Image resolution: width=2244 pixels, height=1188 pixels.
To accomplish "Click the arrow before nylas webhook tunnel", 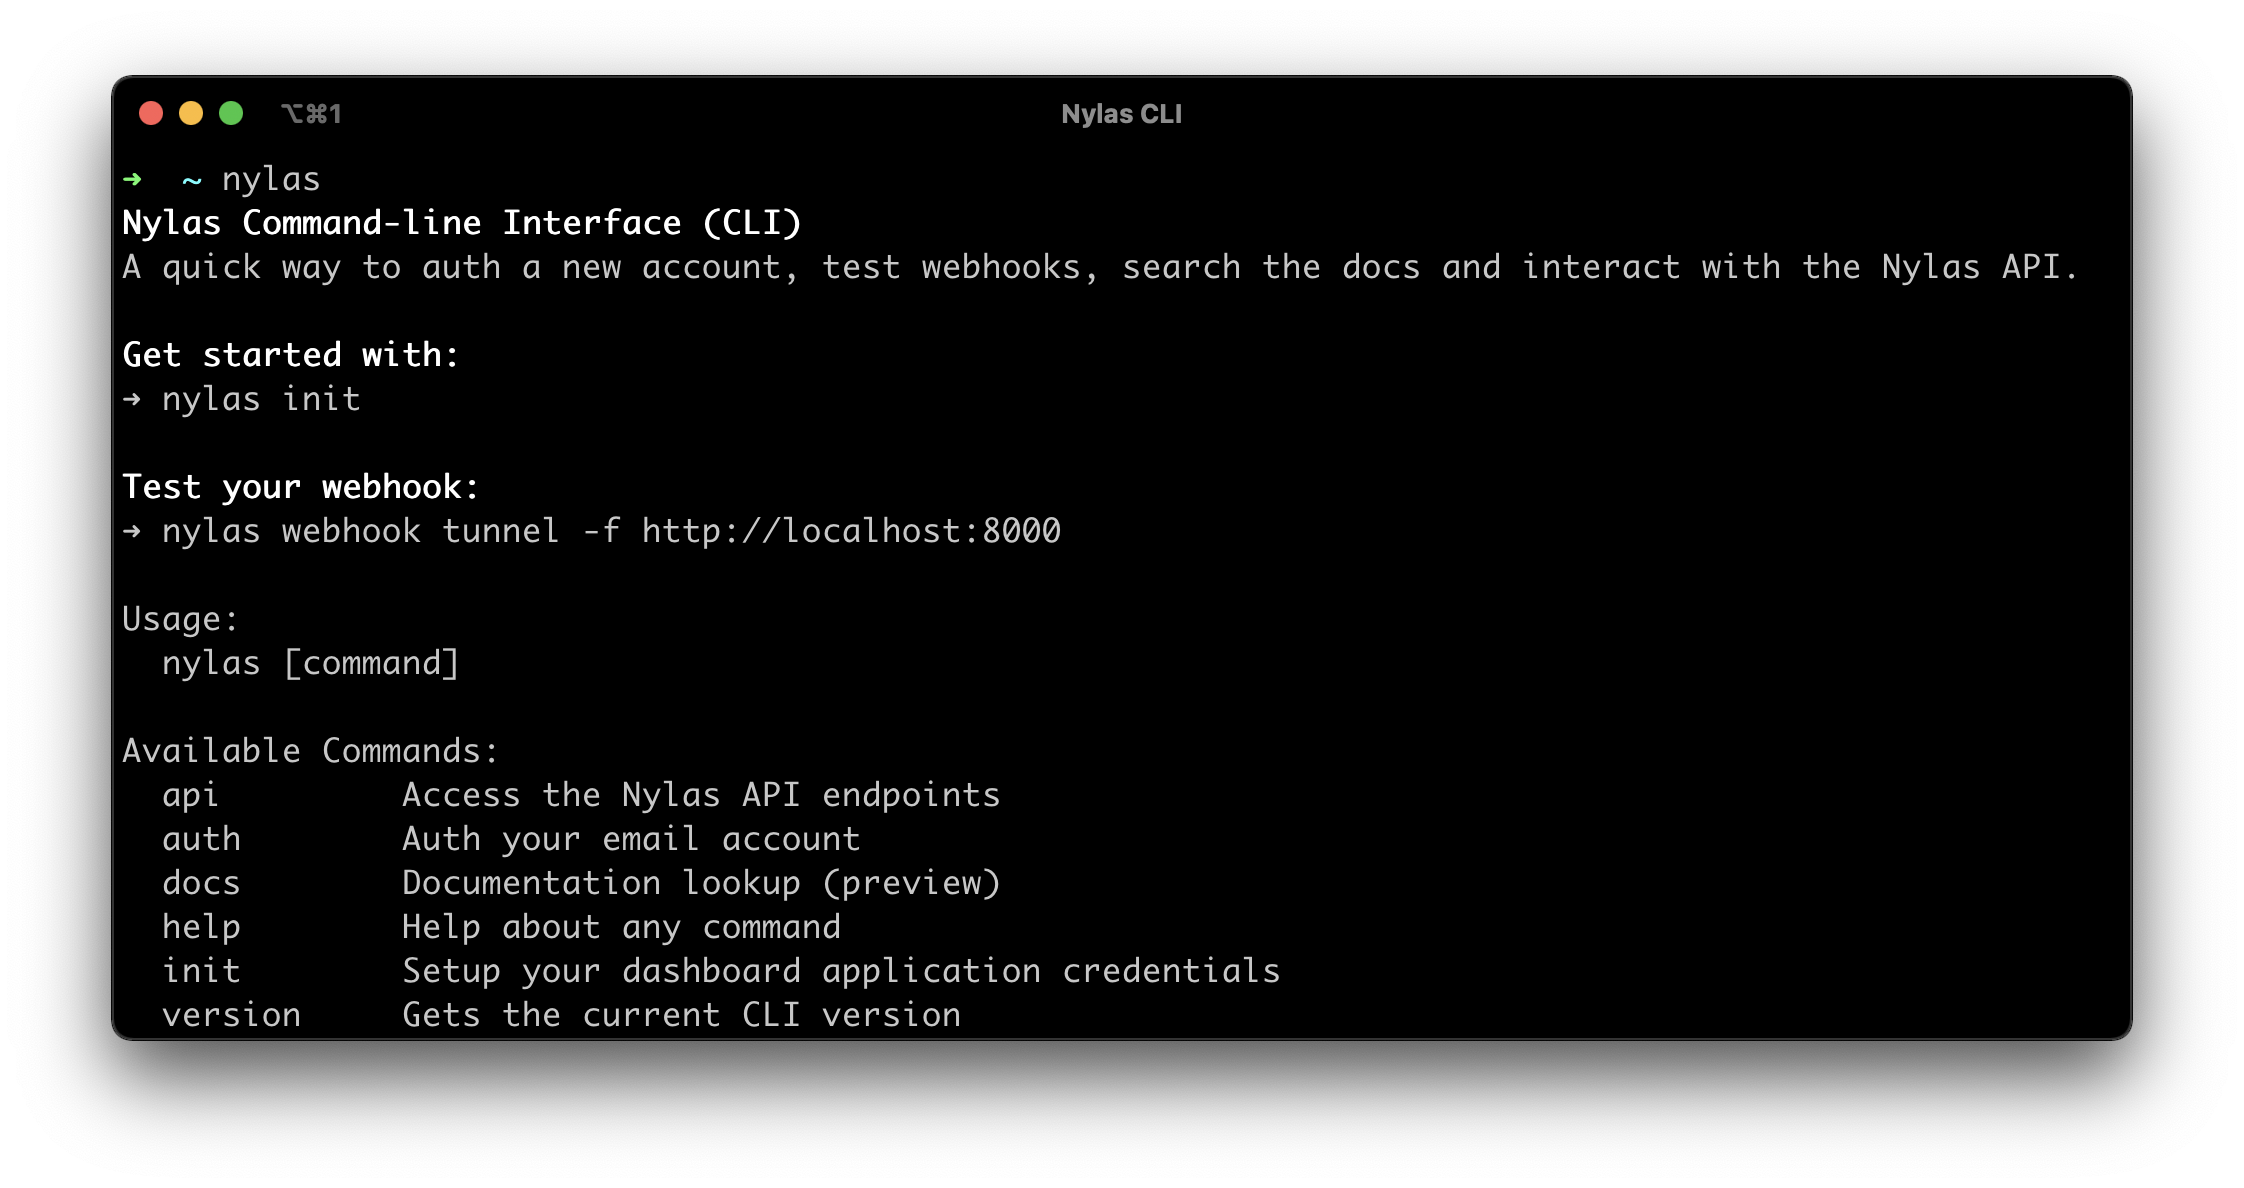I will (x=131, y=531).
